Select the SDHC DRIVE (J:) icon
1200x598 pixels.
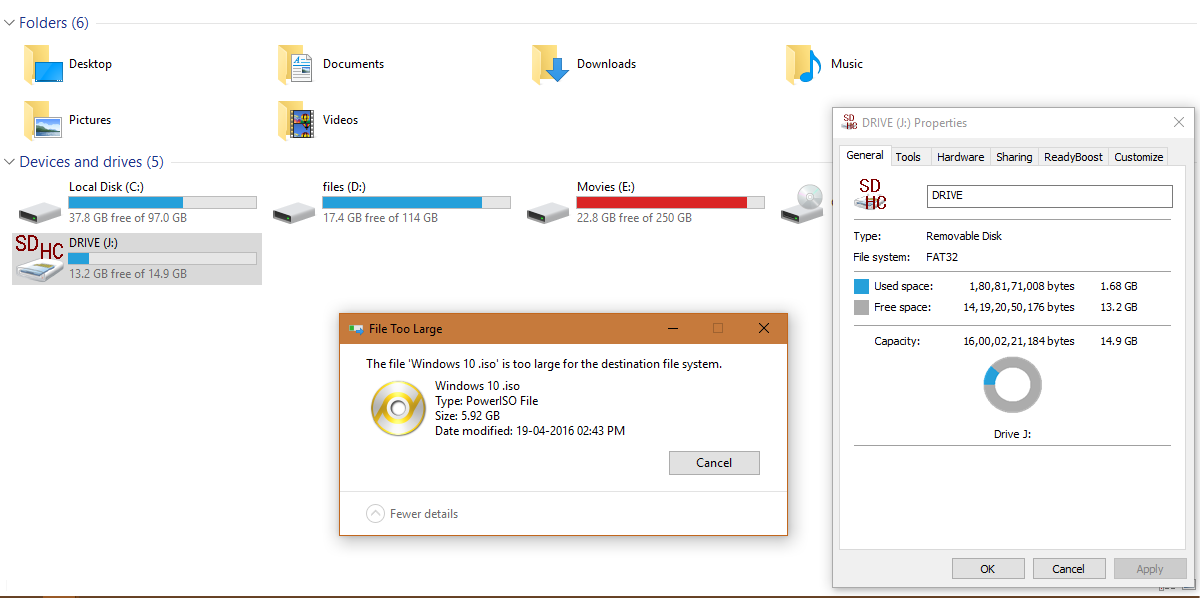tap(39, 259)
